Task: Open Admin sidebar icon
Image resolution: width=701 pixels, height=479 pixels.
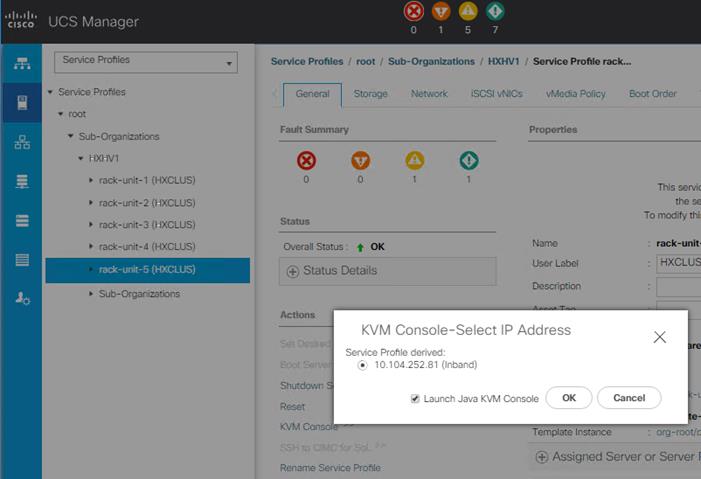Action: [x=22, y=298]
